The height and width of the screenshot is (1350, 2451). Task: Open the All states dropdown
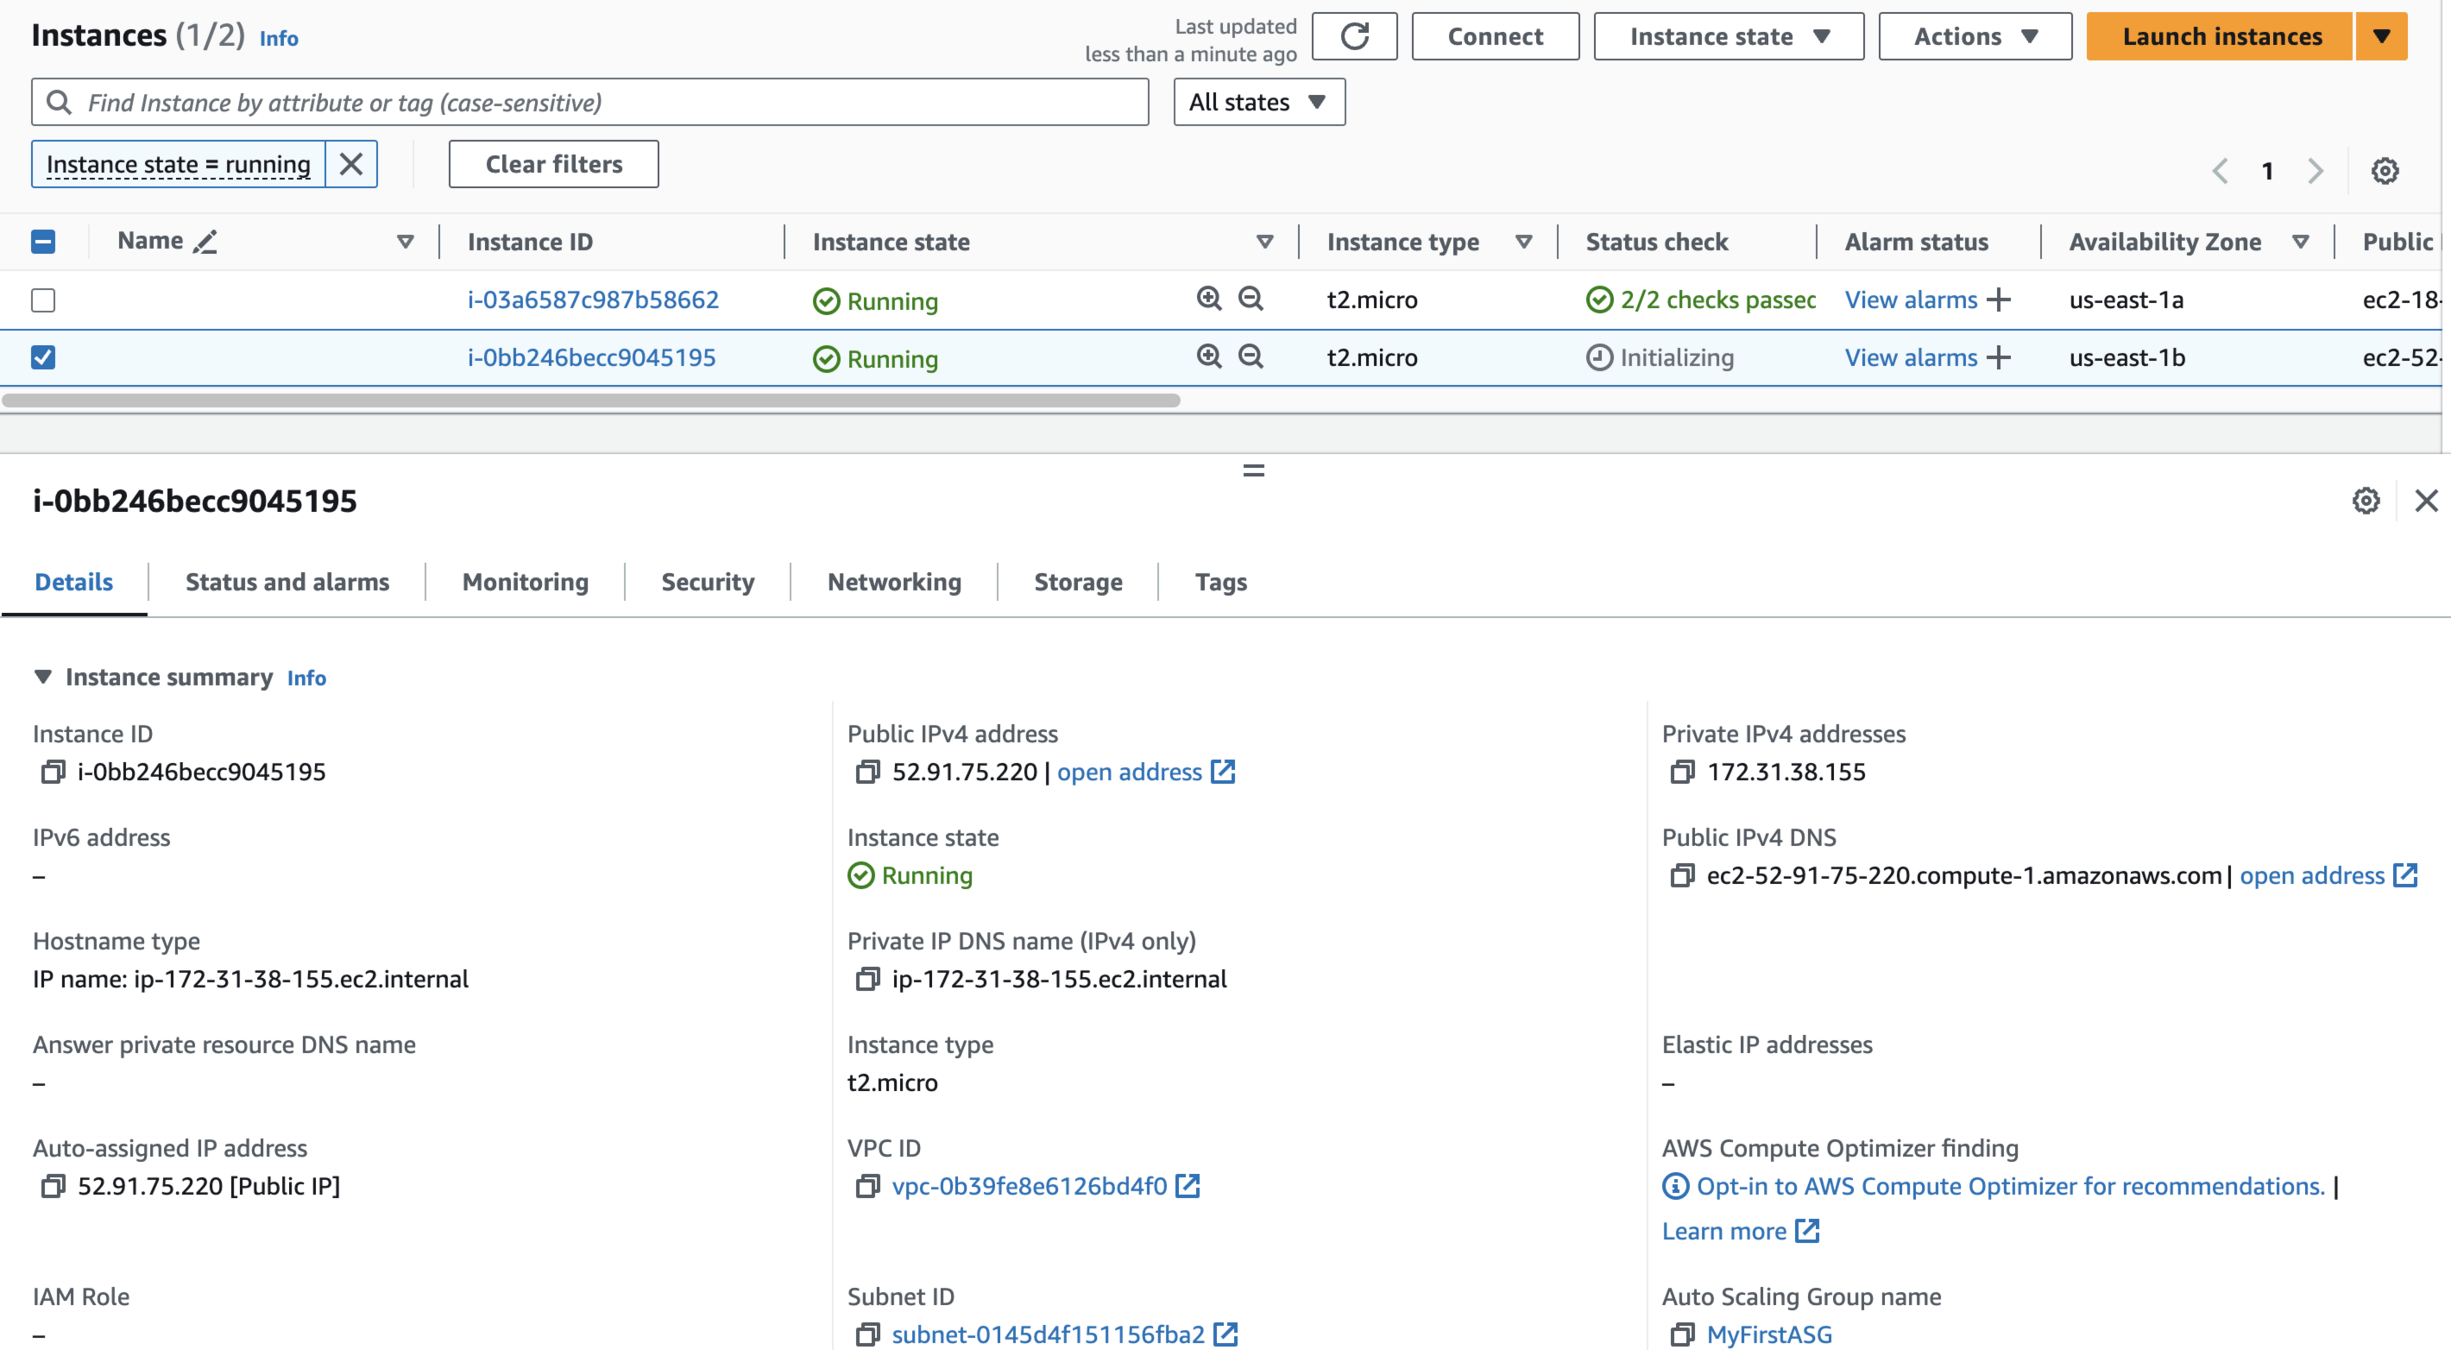pyautogui.click(x=1258, y=102)
